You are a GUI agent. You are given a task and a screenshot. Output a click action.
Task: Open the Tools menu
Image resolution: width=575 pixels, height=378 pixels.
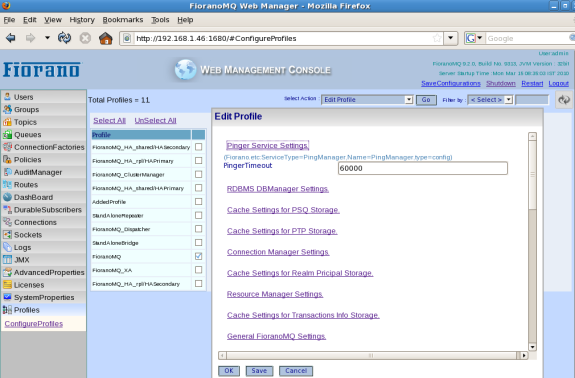point(160,20)
